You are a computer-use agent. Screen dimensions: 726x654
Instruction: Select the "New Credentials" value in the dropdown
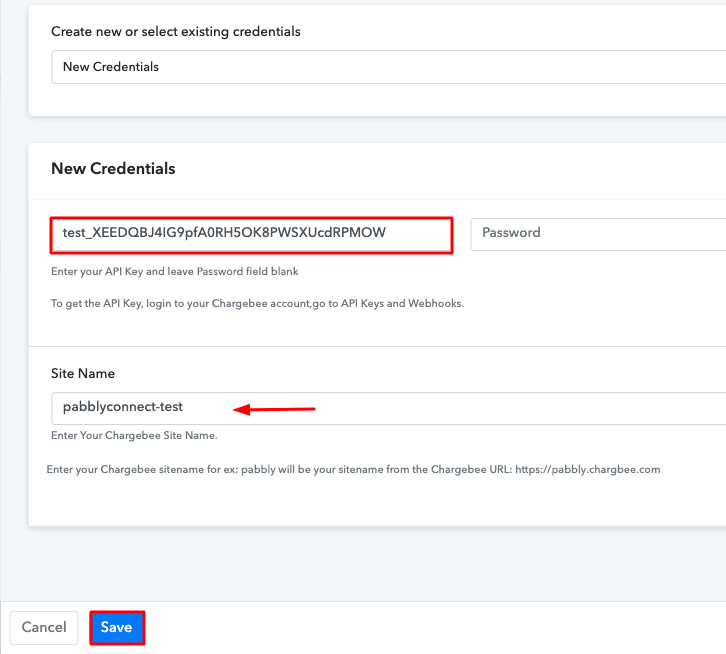click(111, 67)
